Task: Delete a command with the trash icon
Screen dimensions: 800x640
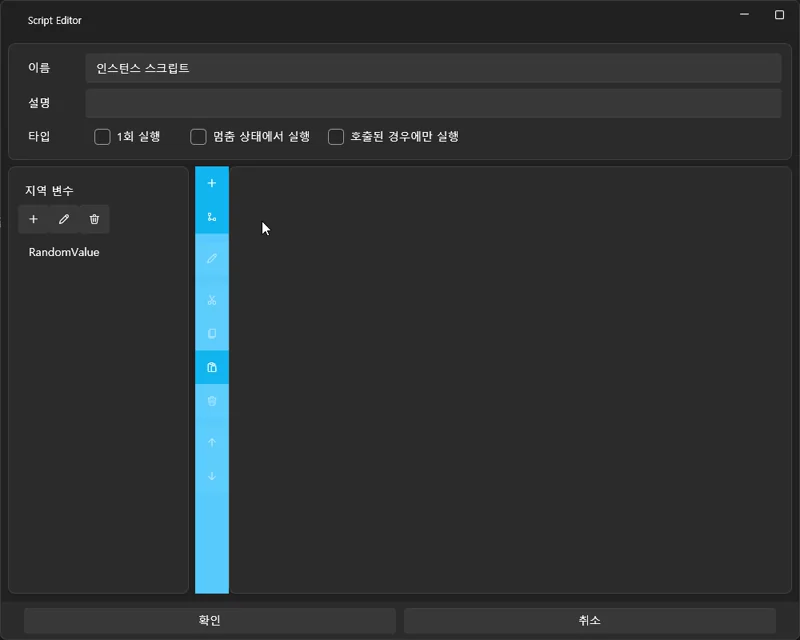Action: coord(211,402)
